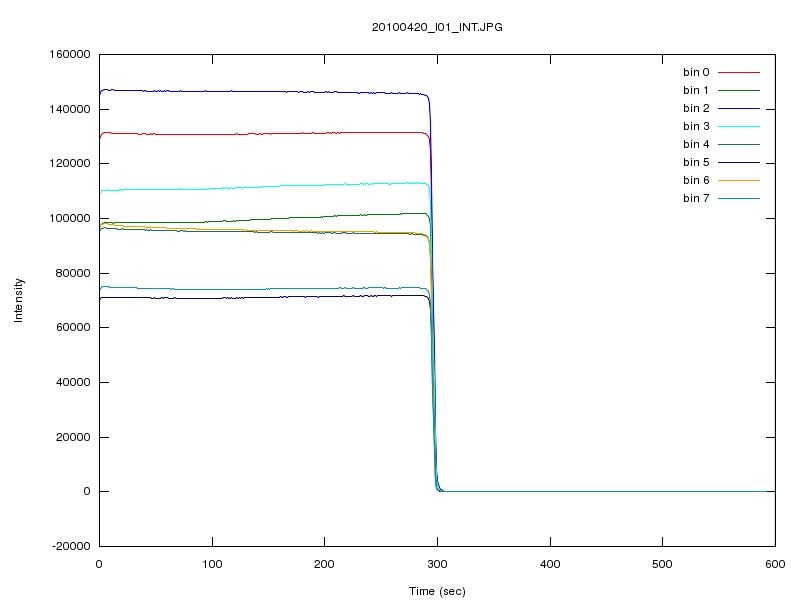Click the 100000 y-axis tick label

pyautogui.click(x=70, y=218)
